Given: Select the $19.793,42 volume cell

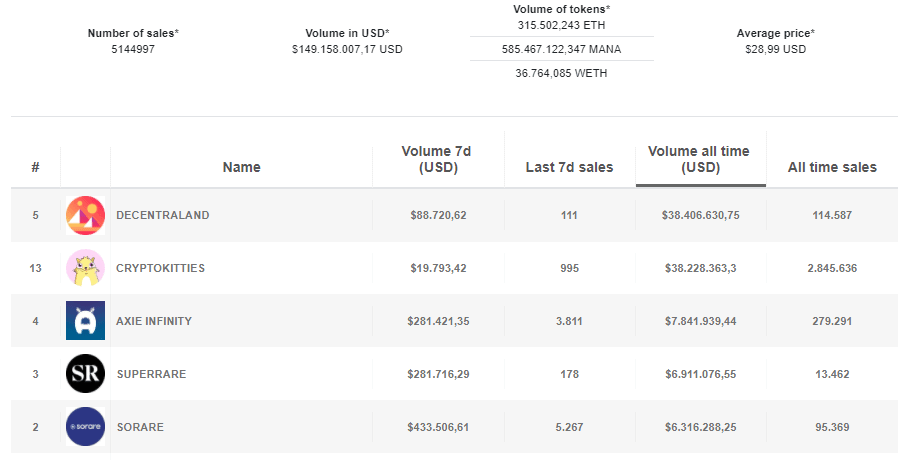Looking at the screenshot, I should point(438,268).
